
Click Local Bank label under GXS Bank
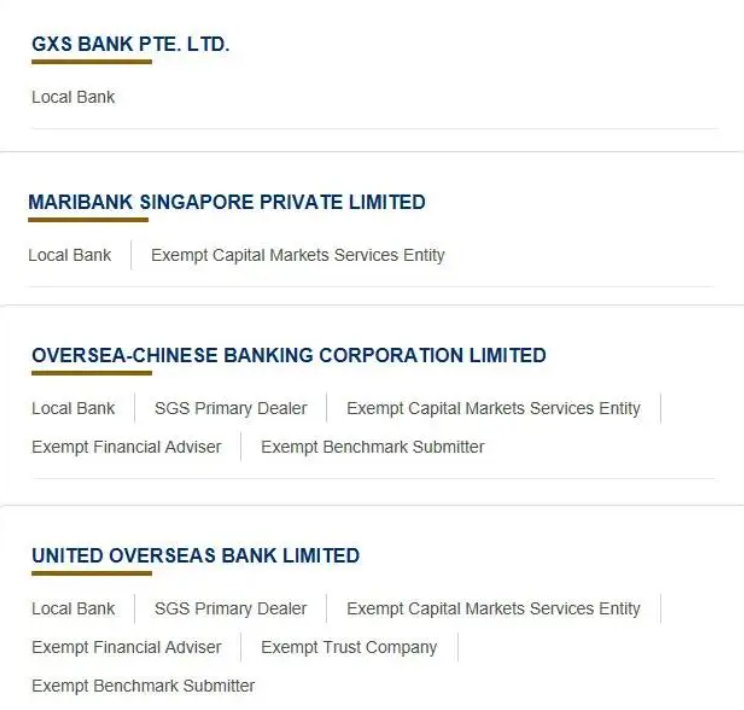73,97
